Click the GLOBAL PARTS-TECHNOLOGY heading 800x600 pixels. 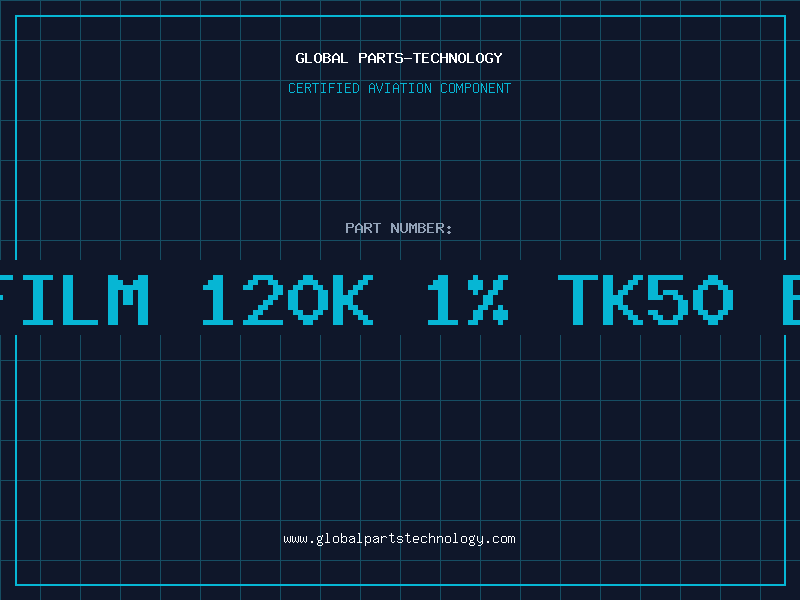pyautogui.click(x=399, y=58)
